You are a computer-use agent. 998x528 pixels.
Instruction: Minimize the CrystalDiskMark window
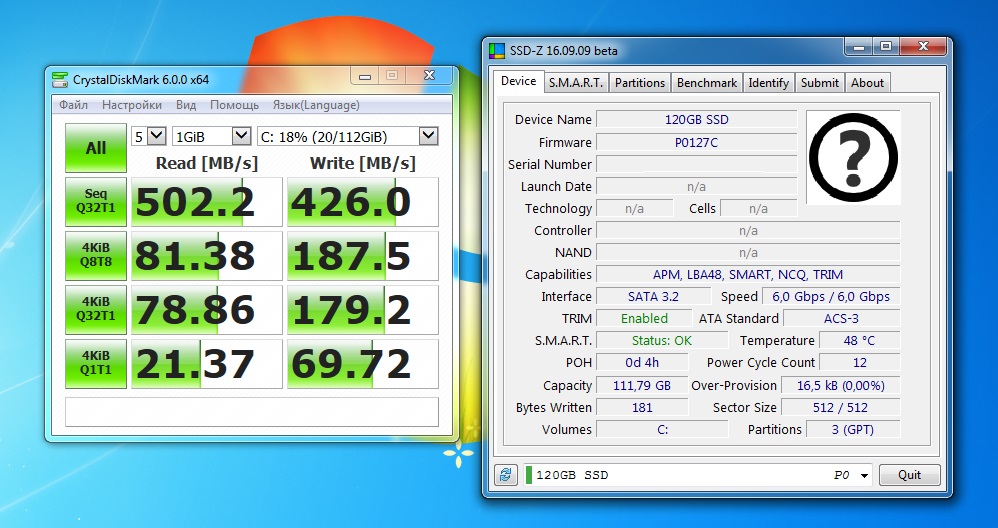point(365,76)
